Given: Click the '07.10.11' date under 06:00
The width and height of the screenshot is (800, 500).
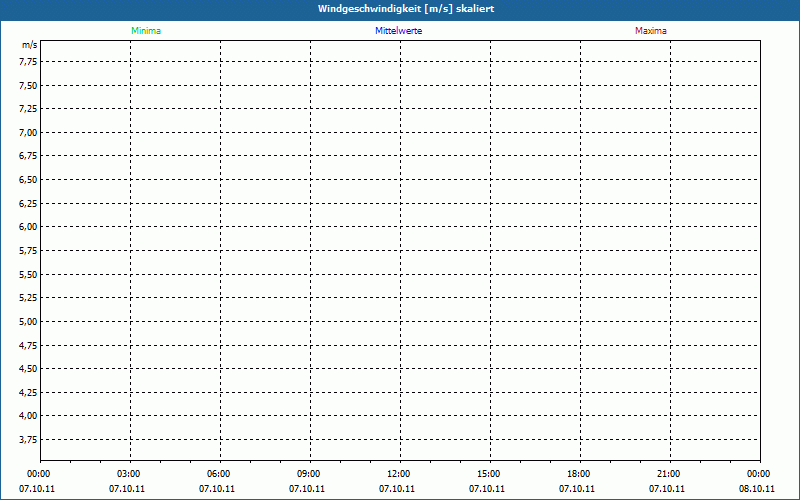Looking at the screenshot, I should click(217, 489).
